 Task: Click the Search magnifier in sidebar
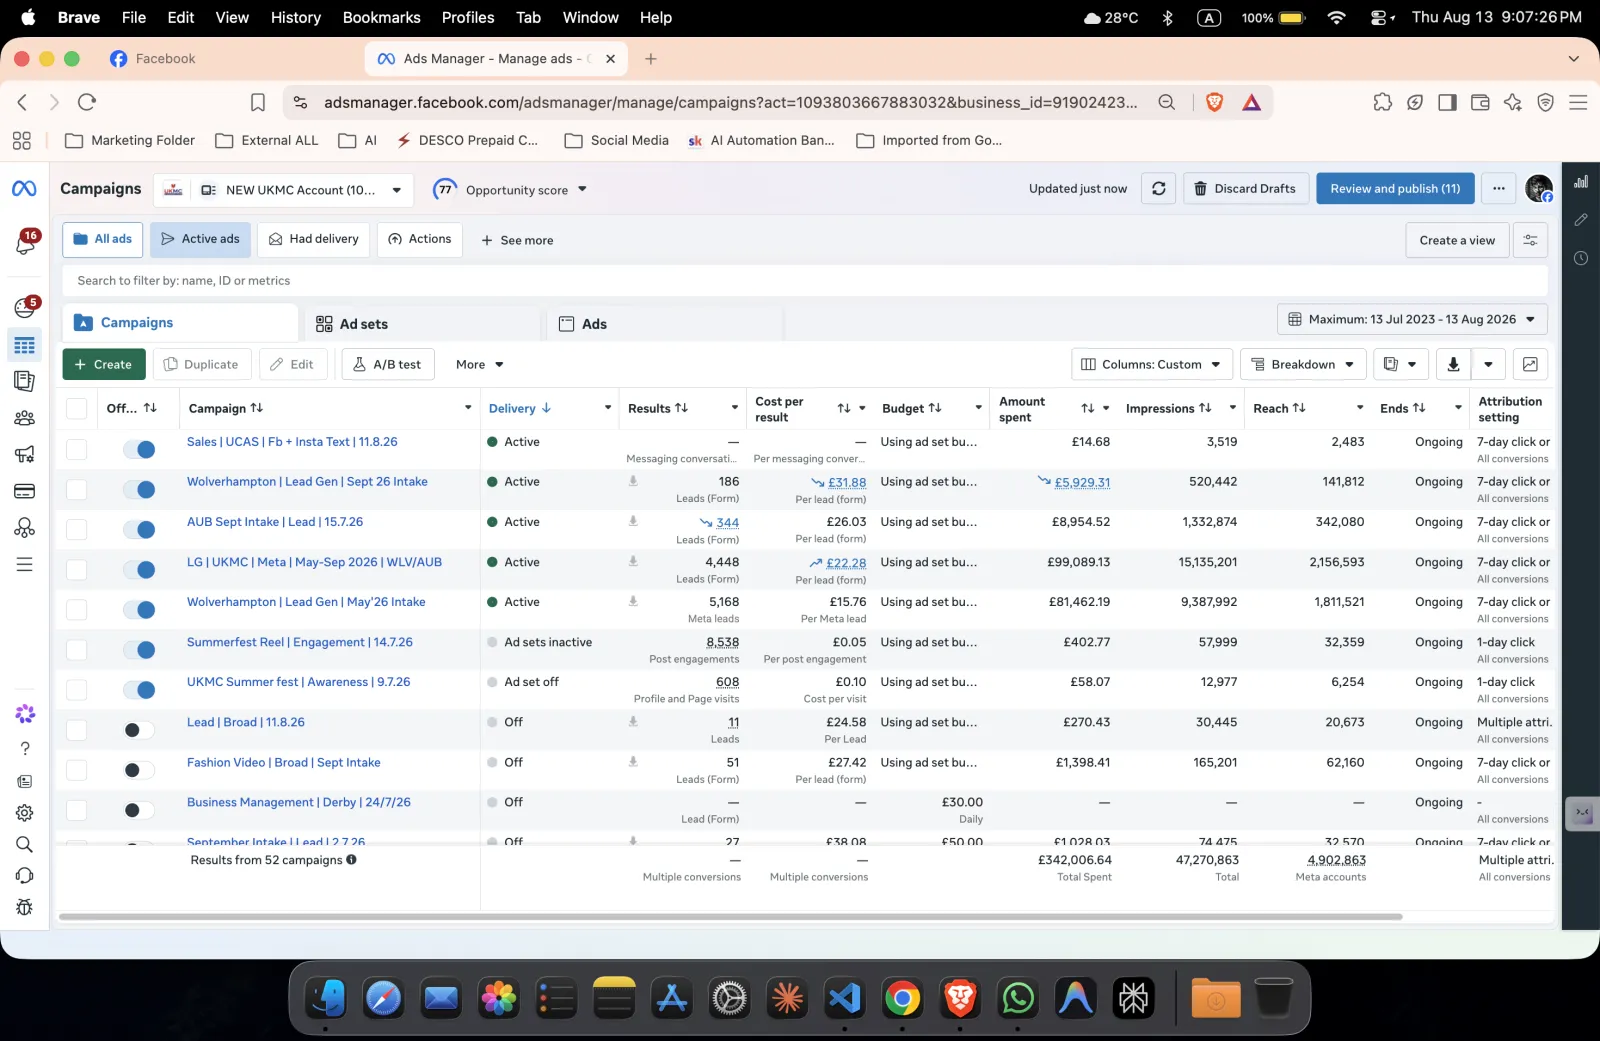25,845
